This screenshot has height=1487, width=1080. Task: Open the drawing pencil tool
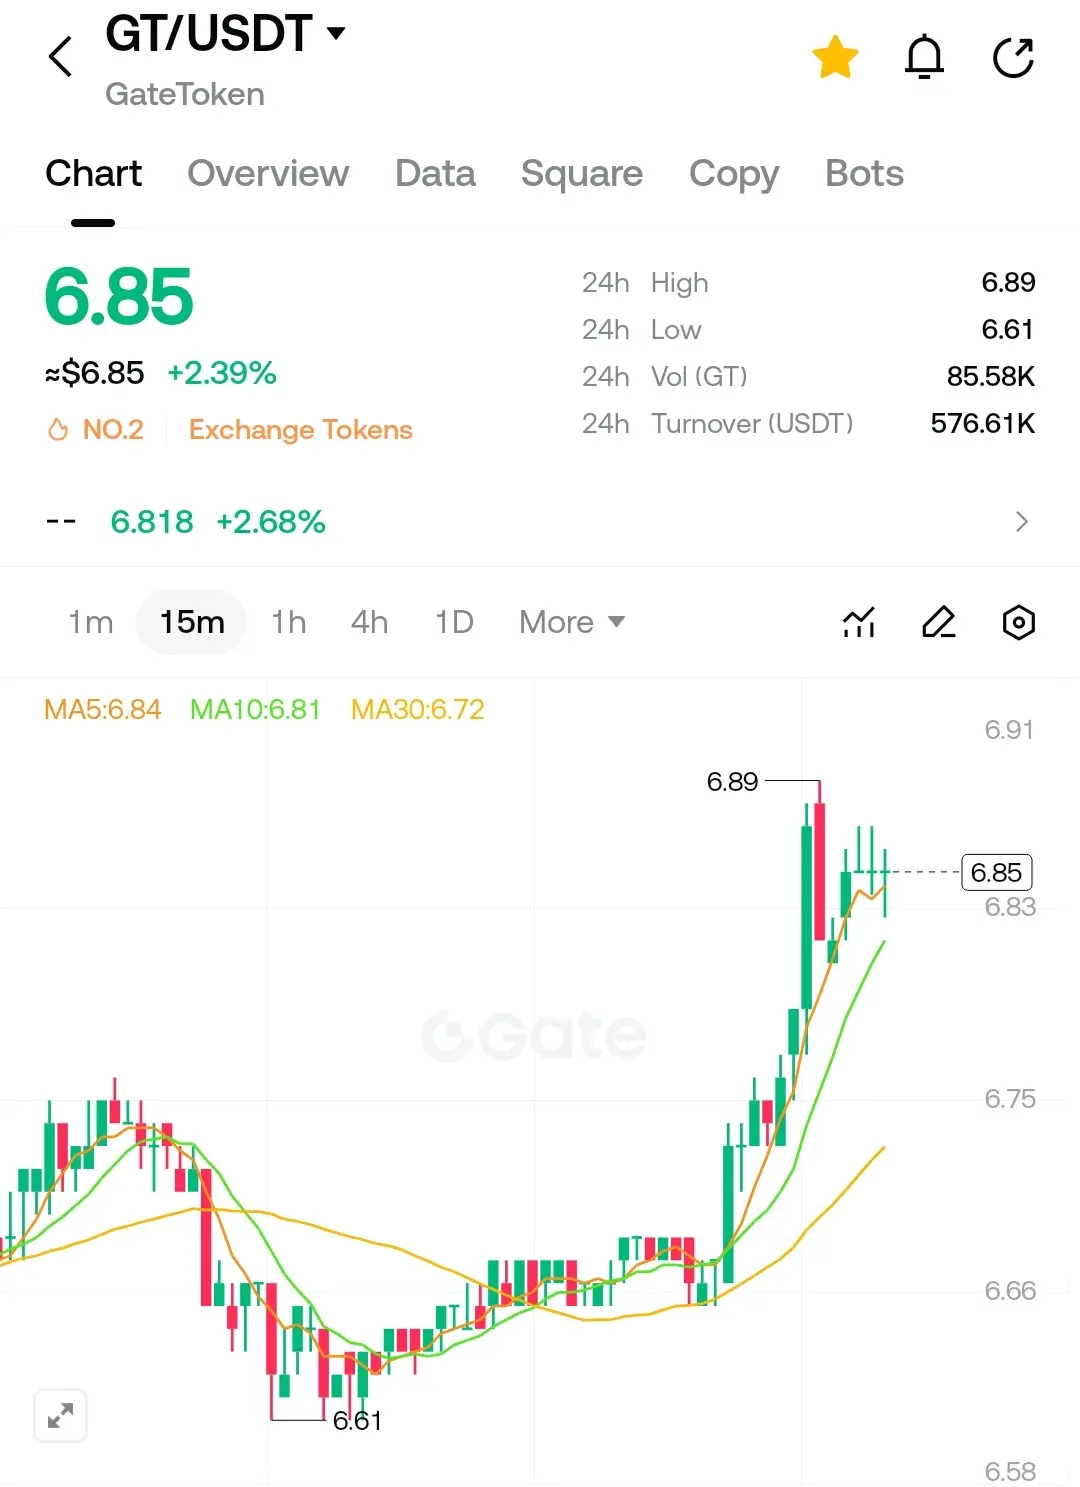(938, 622)
